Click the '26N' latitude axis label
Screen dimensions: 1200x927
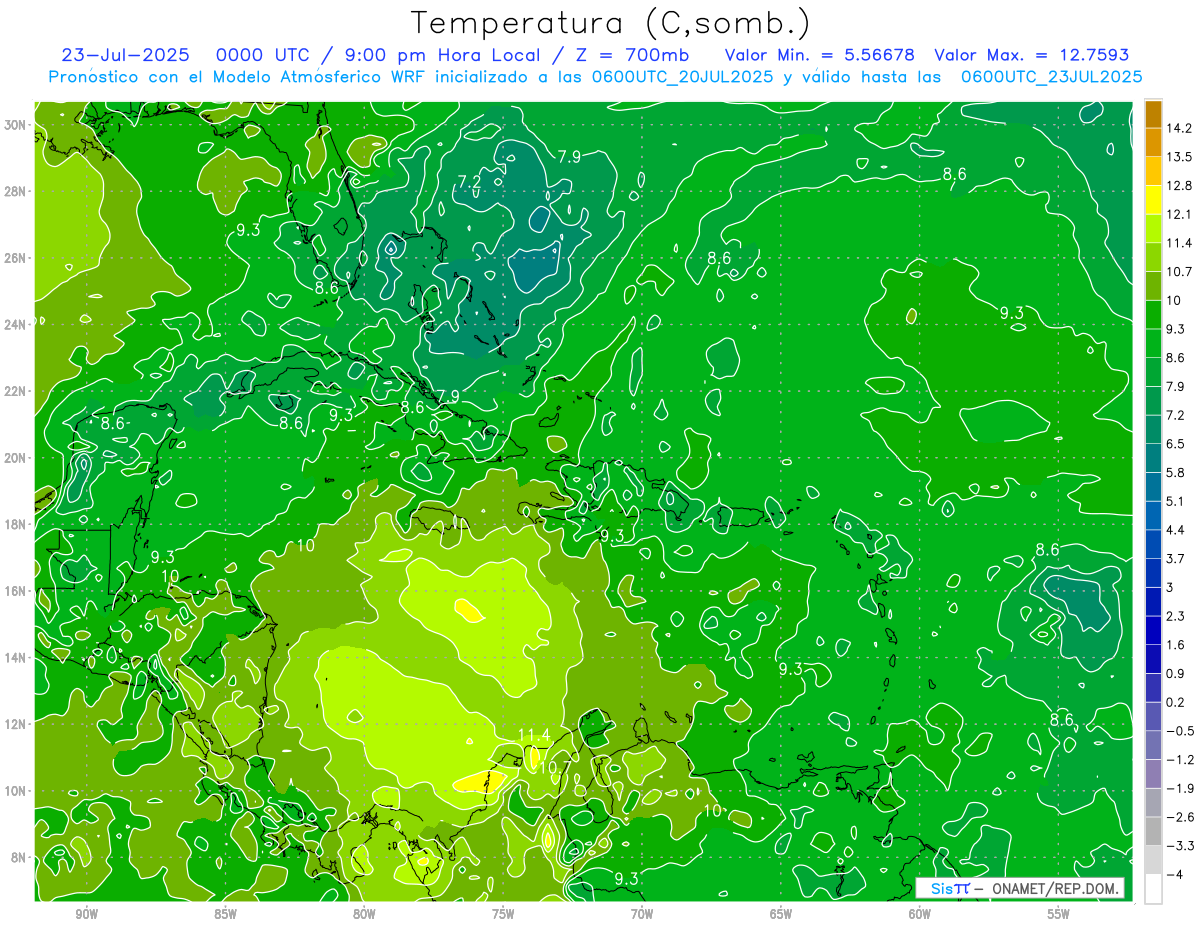click(x=16, y=258)
